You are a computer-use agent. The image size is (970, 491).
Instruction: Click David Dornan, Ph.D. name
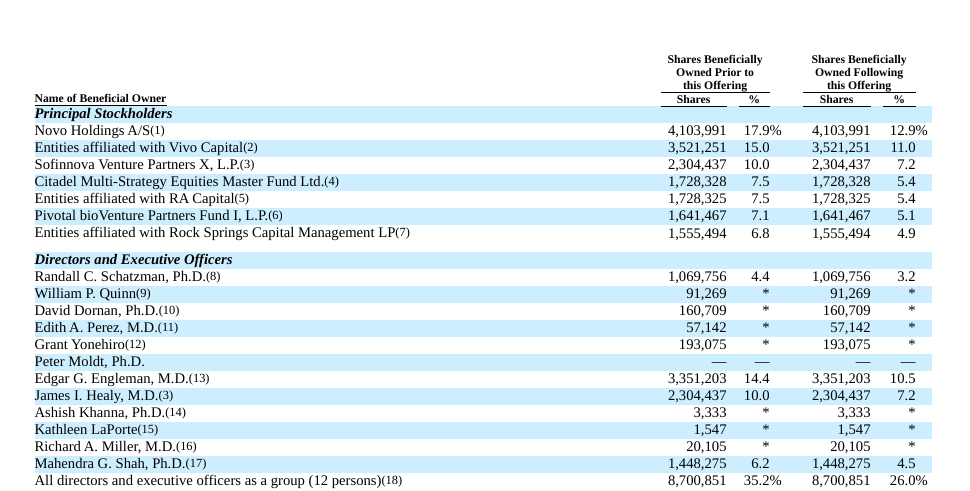pos(97,310)
